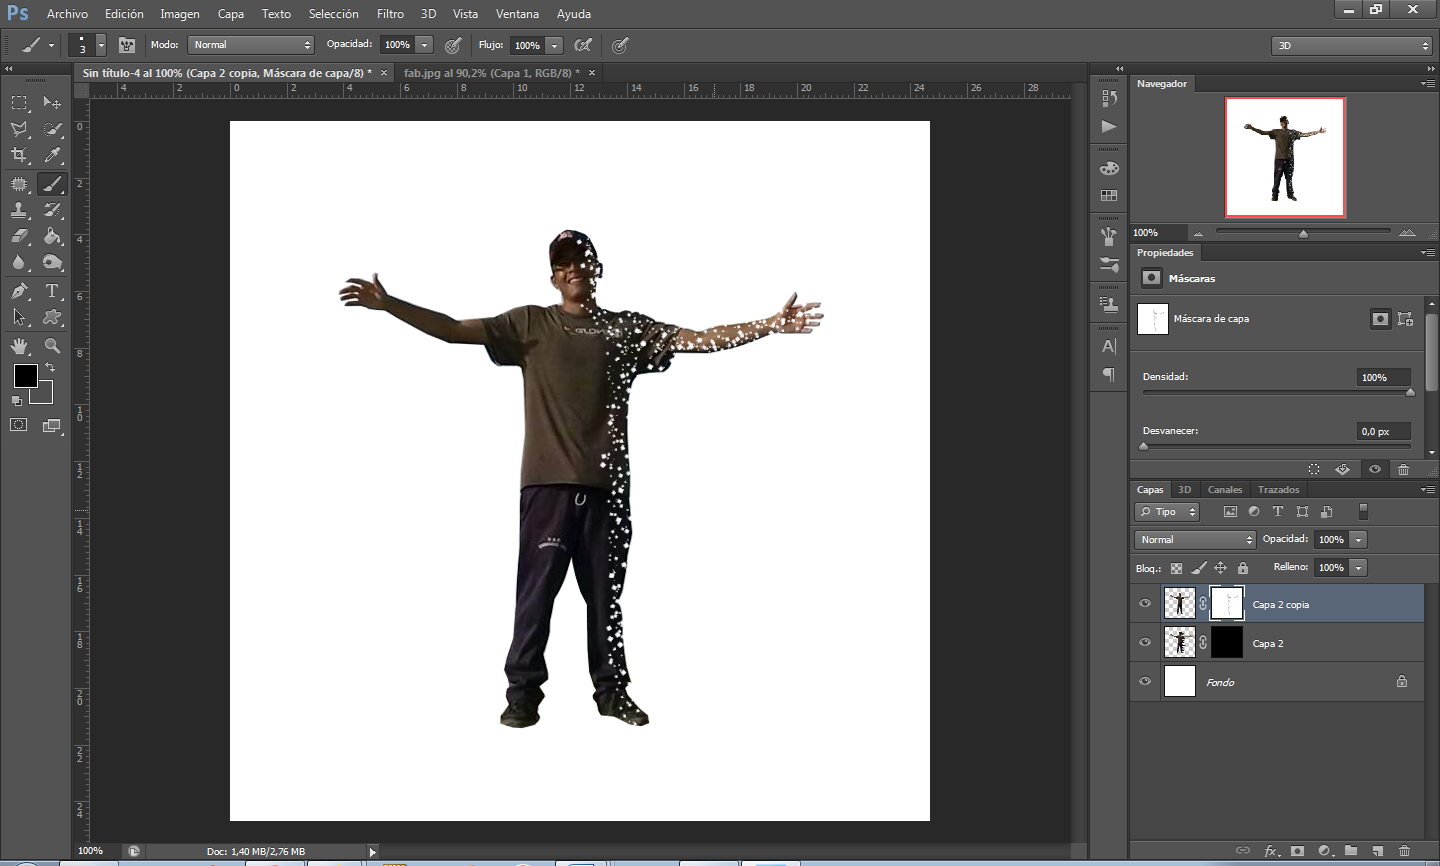This screenshot has width=1440, height=866.
Task: Open the Modo blending mode dropdown
Action: pyautogui.click(x=251, y=45)
